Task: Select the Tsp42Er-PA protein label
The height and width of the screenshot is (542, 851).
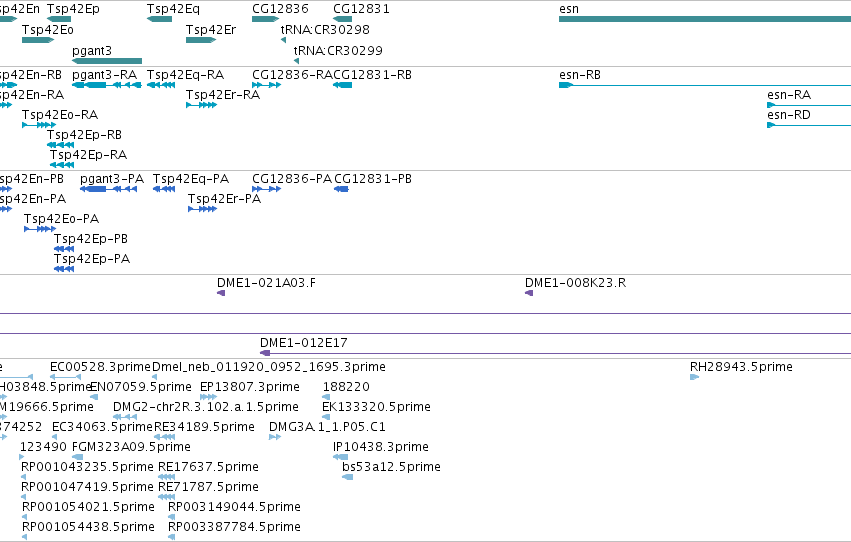Action: click(x=225, y=199)
